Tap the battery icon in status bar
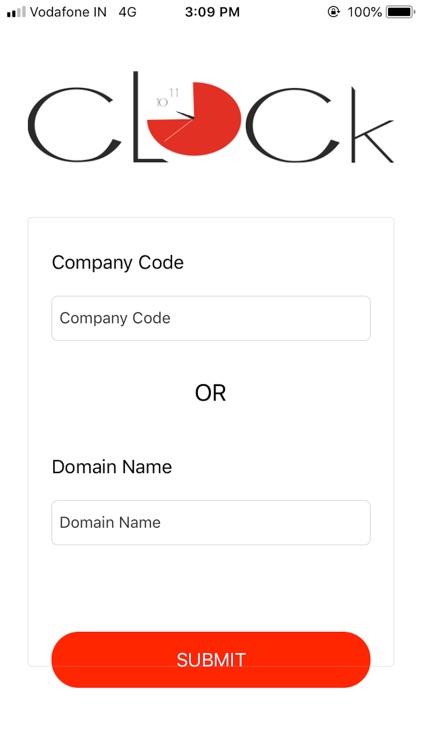 tap(400, 12)
